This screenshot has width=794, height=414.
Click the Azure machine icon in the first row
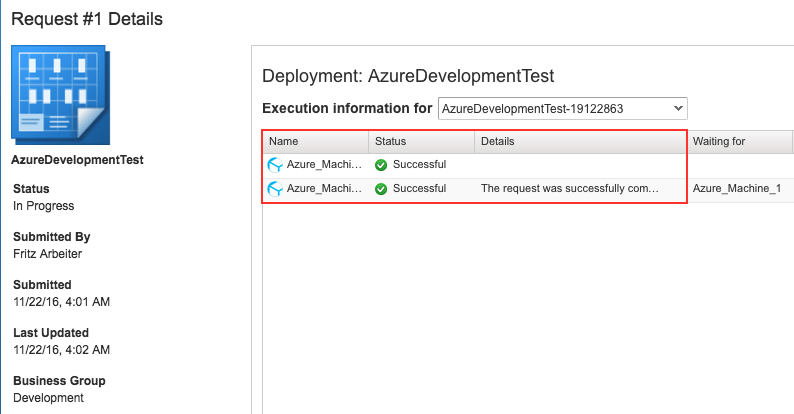275,165
